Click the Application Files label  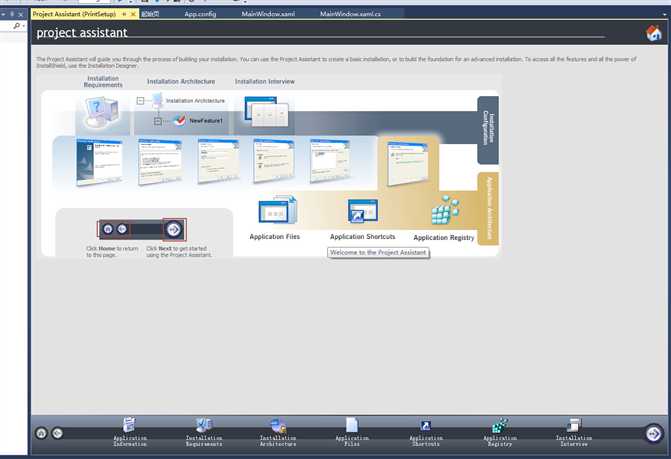tap(275, 237)
